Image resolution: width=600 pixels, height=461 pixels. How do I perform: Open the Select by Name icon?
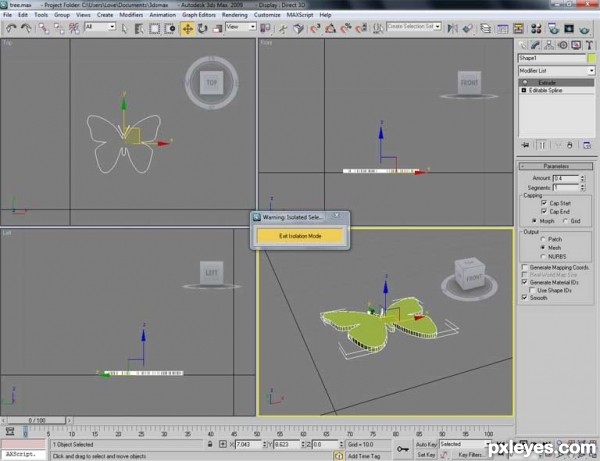coord(139,29)
